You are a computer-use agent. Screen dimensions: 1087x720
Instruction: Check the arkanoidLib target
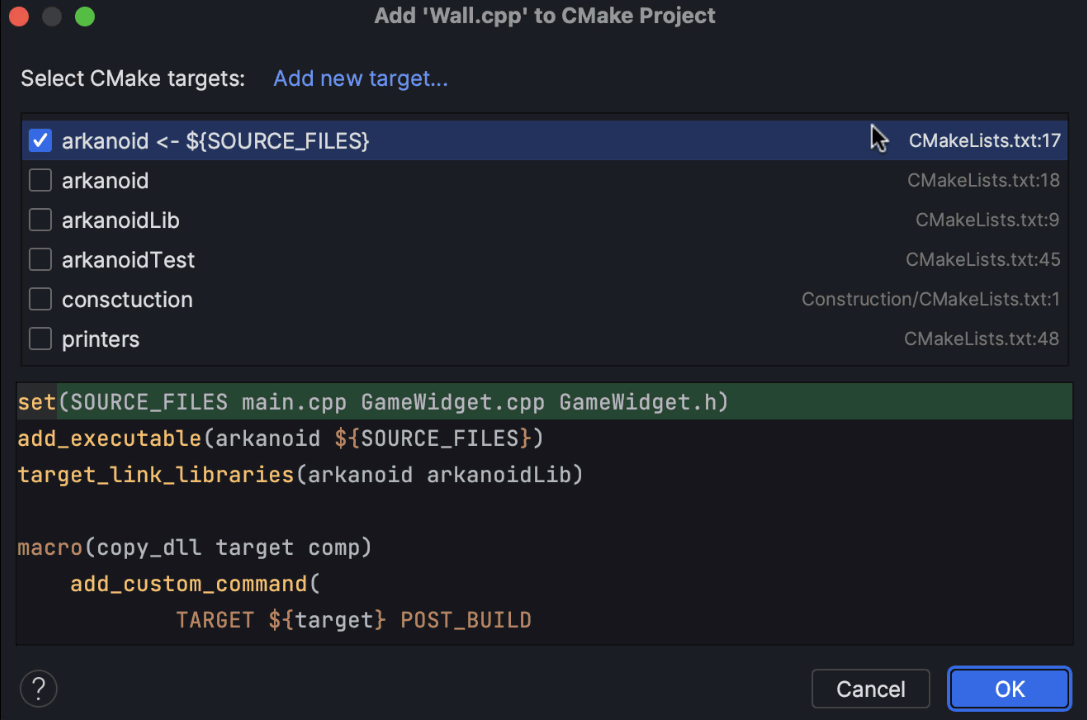tap(39, 220)
